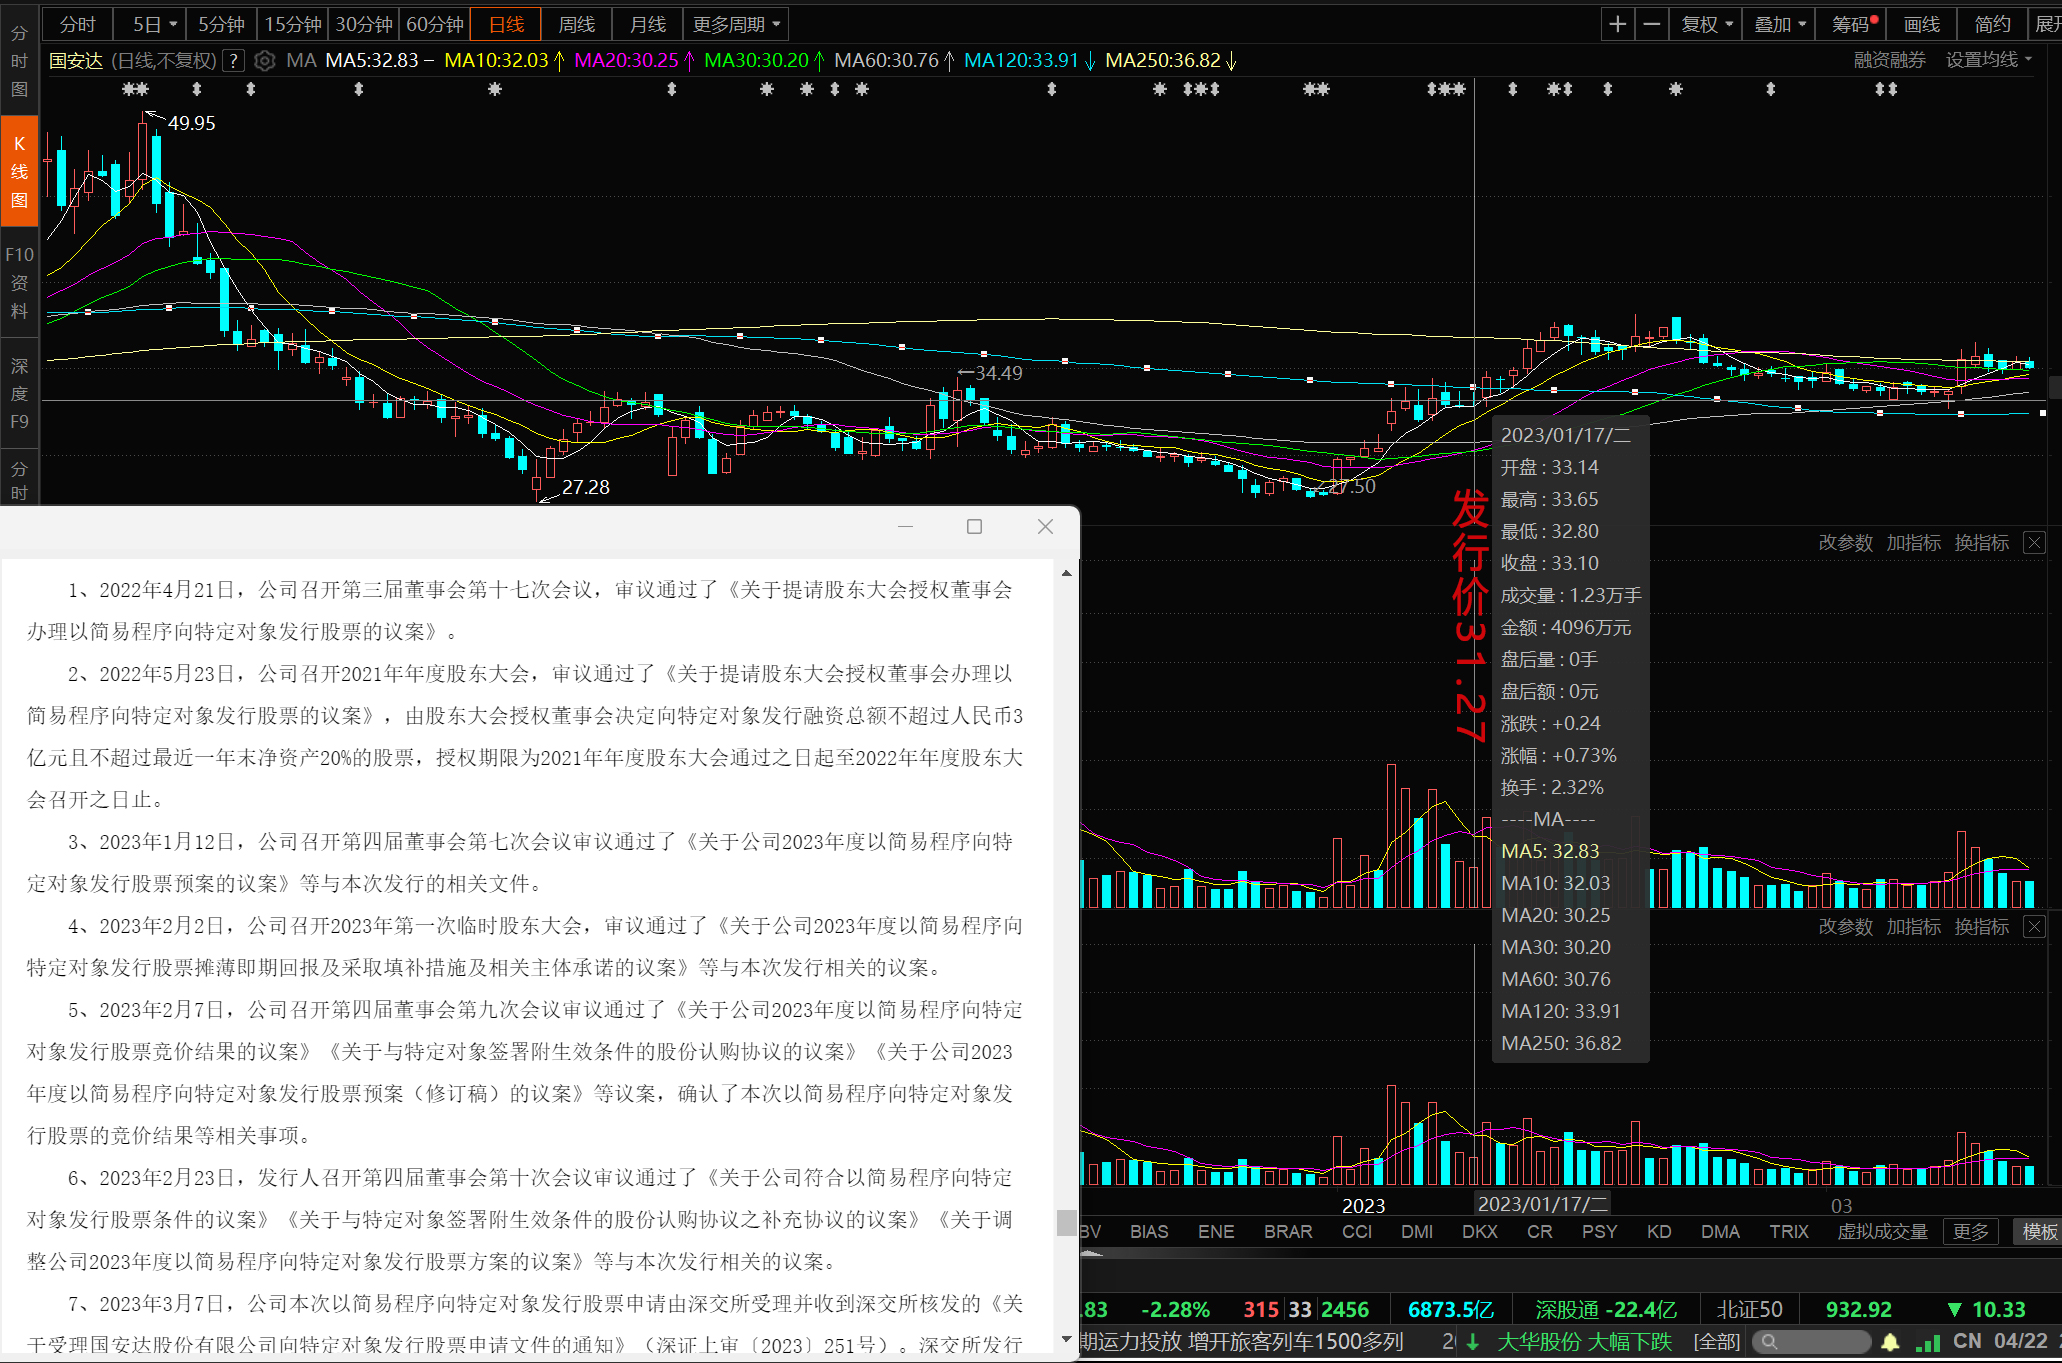The image size is (2062, 1363).
Task: Open the MA settings gear icon
Action: tap(265, 60)
